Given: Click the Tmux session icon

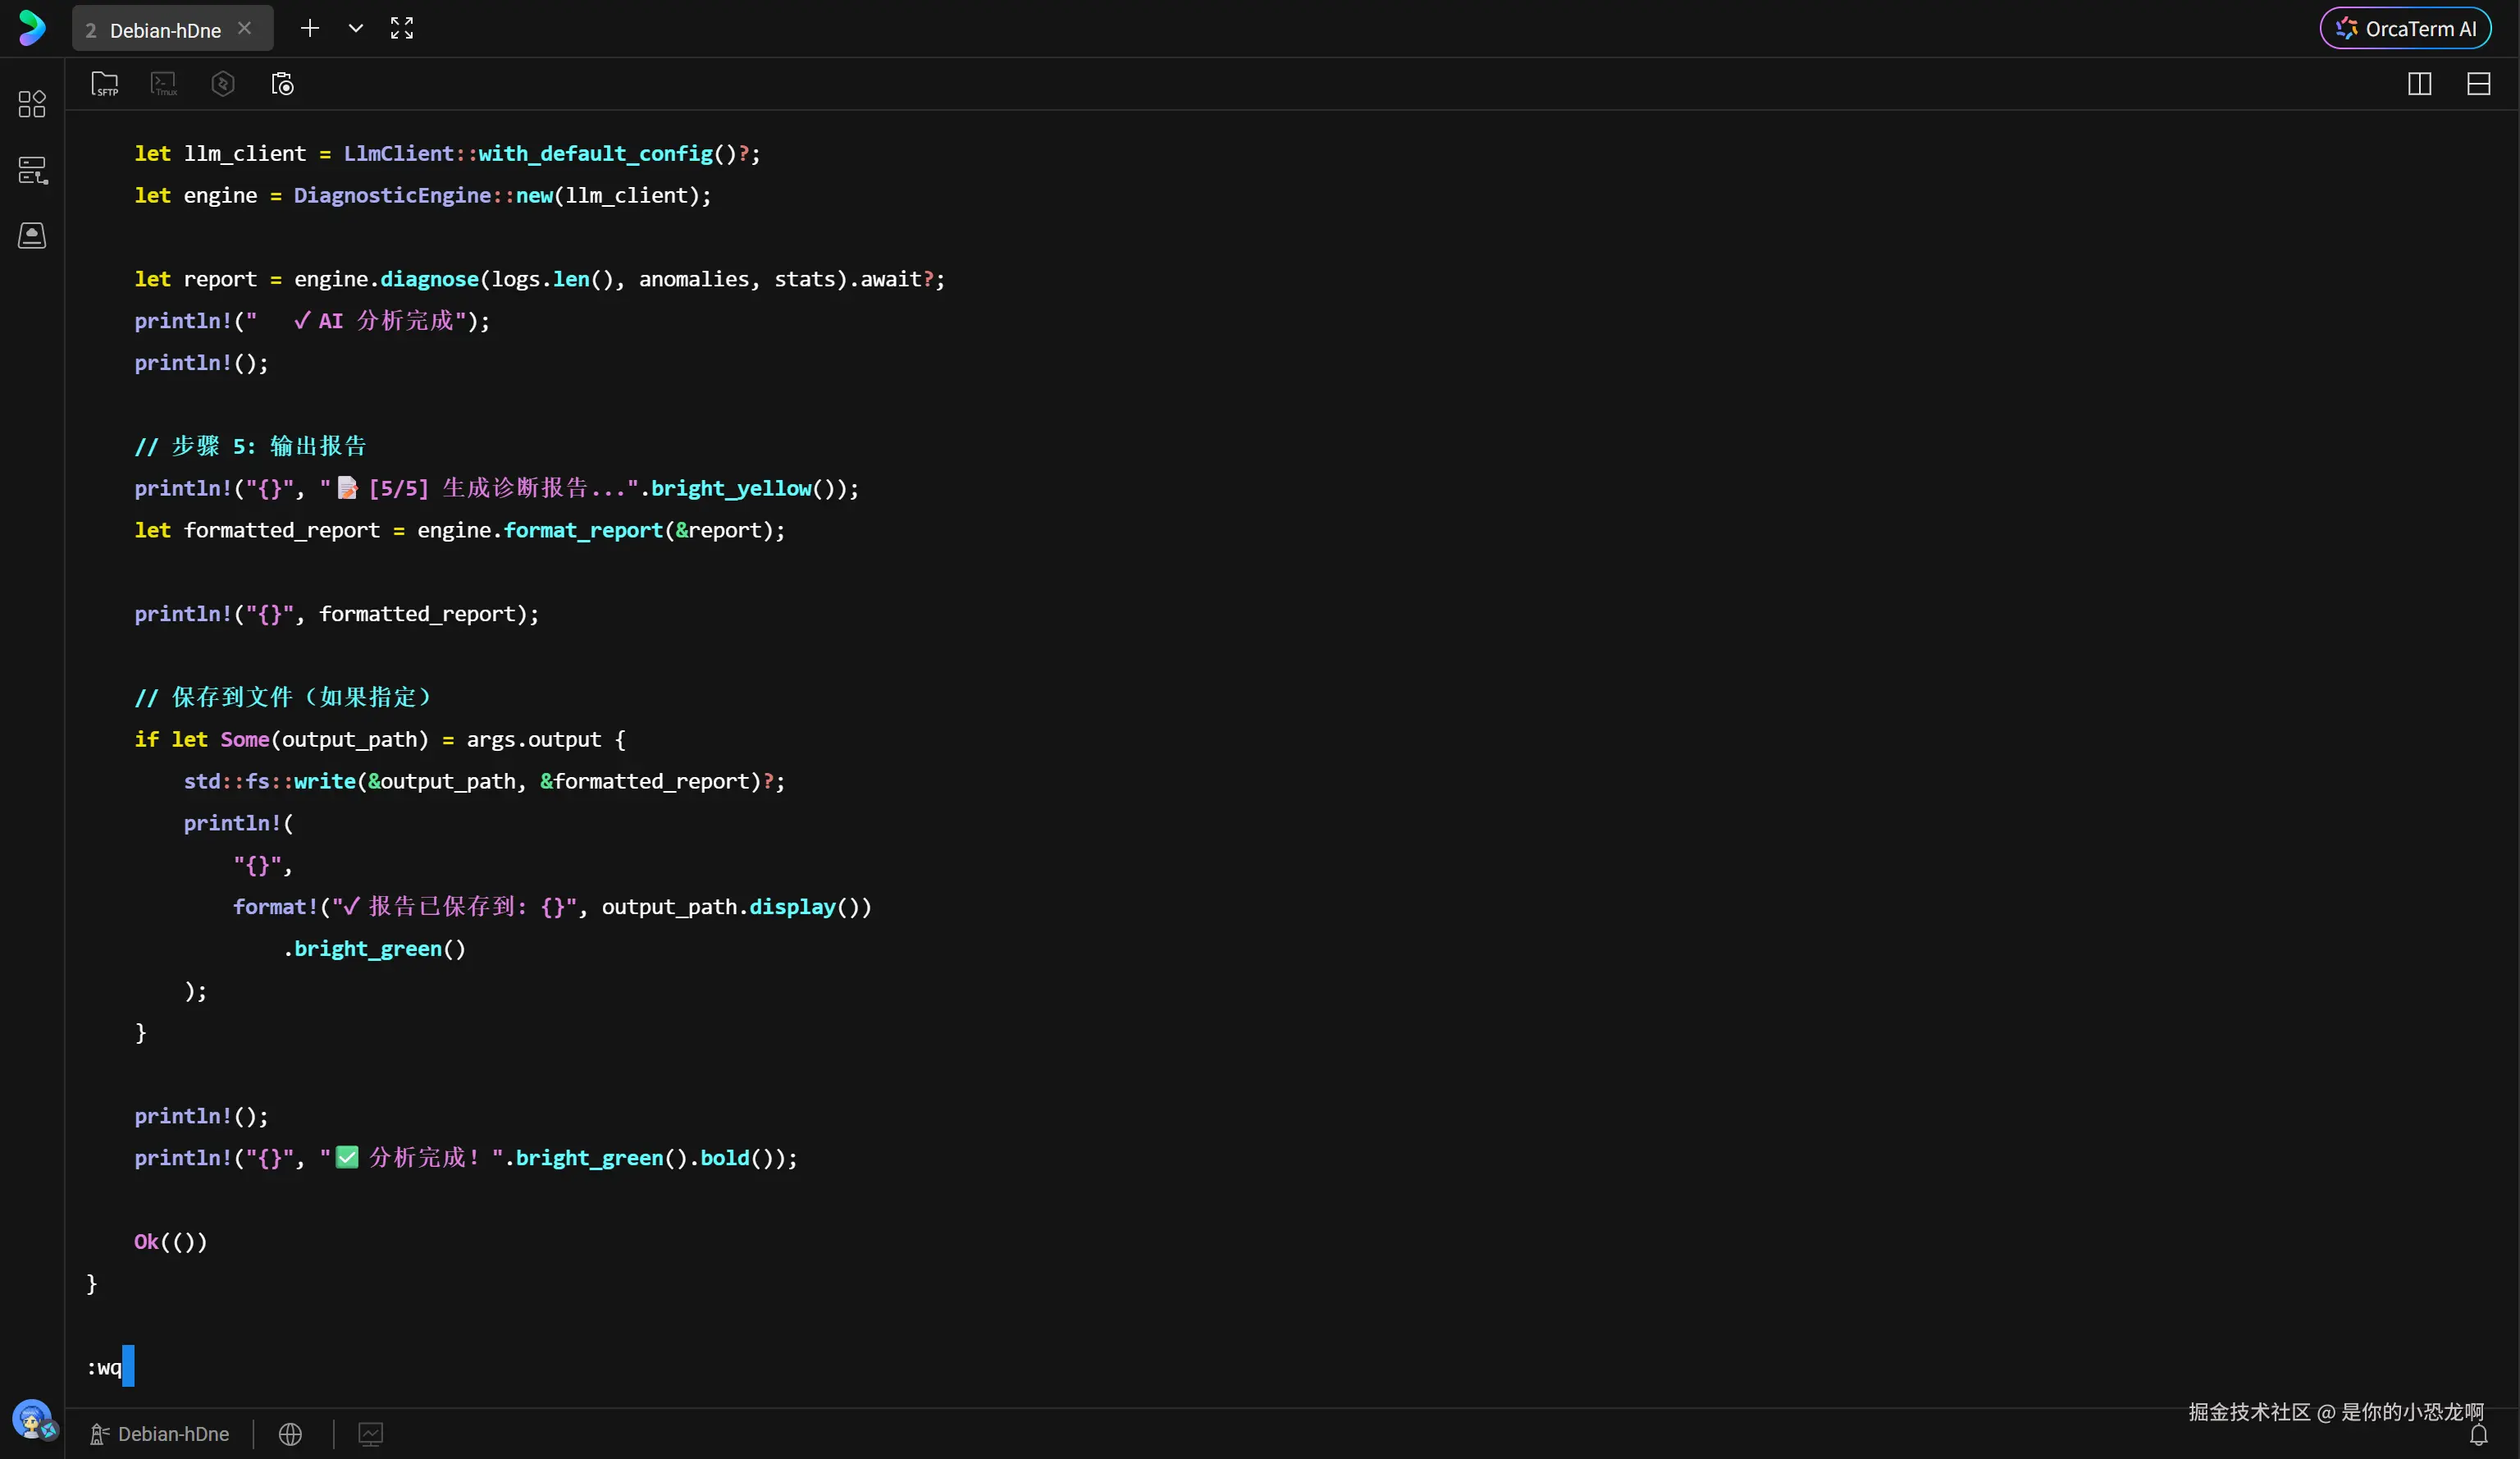Looking at the screenshot, I should (x=164, y=84).
